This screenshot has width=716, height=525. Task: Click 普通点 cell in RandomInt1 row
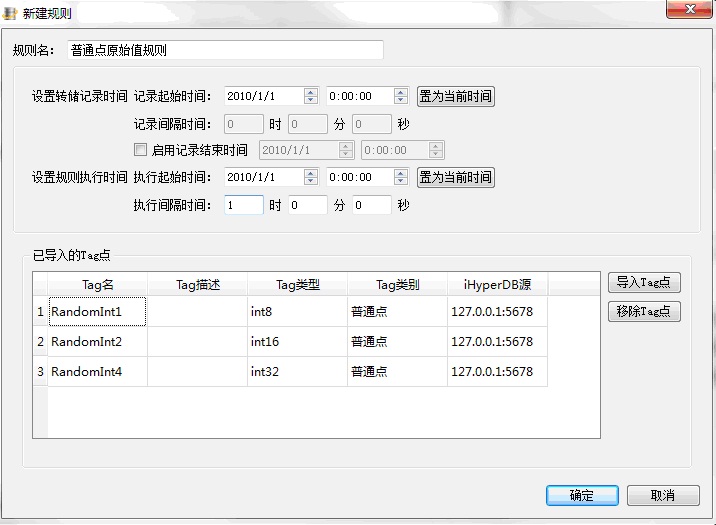397,311
